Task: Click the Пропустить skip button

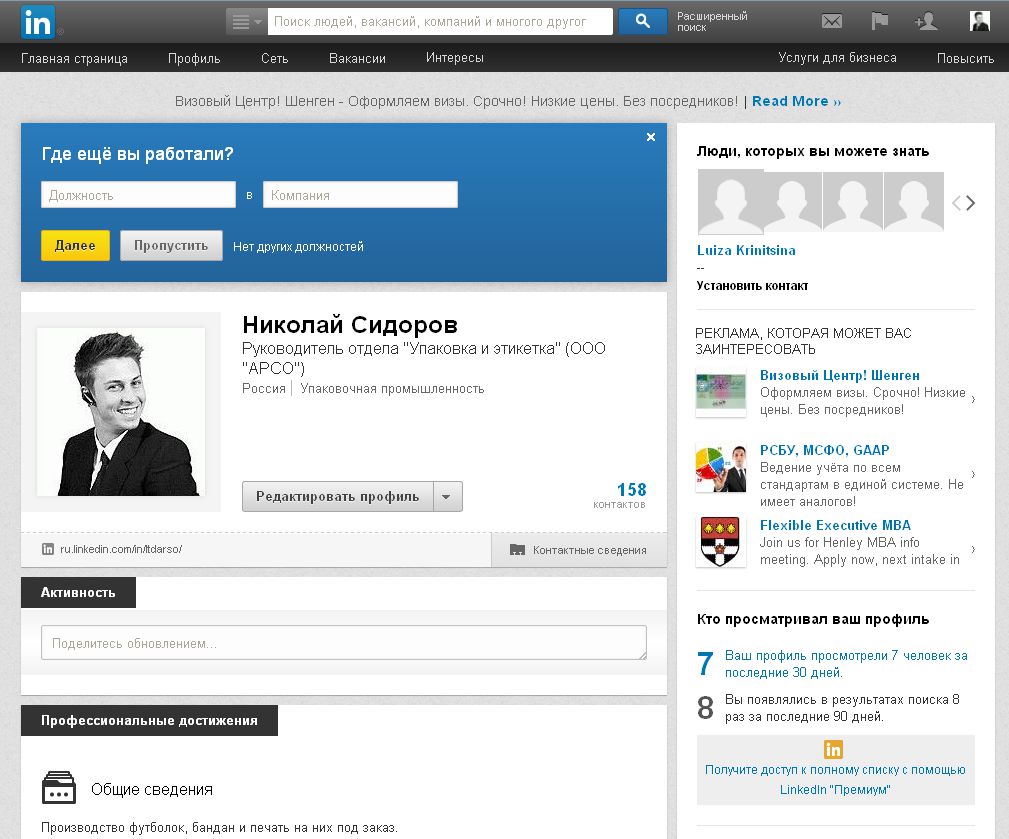Action: (171, 246)
